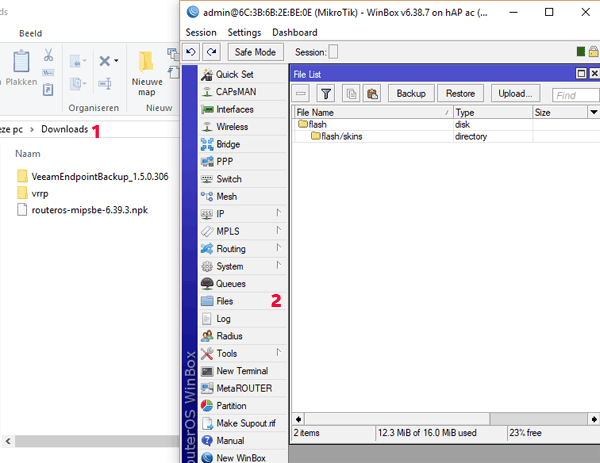
Task: Open New WinBox in sidebar
Action: (x=243, y=458)
